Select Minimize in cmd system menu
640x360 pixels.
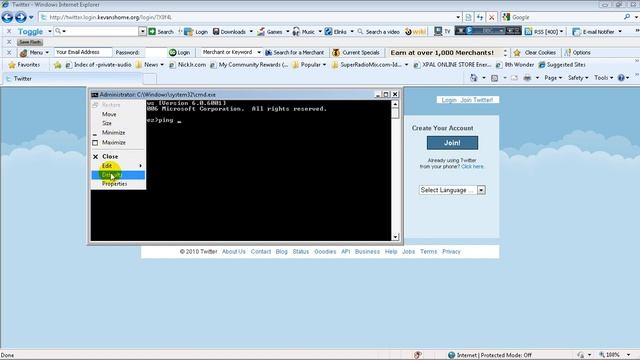(118, 133)
